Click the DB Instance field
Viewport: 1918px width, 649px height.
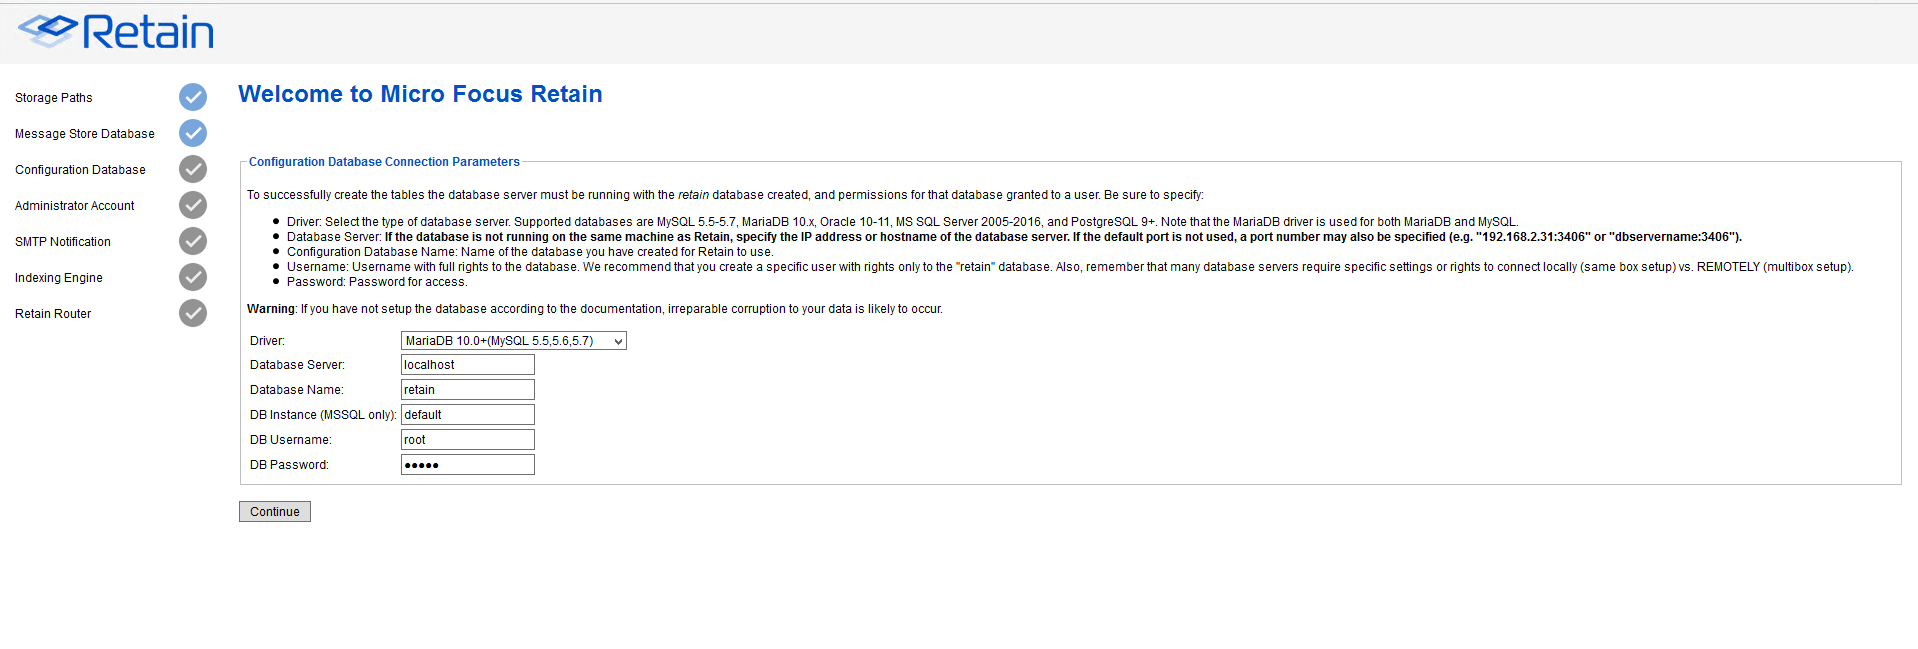click(x=467, y=415)
